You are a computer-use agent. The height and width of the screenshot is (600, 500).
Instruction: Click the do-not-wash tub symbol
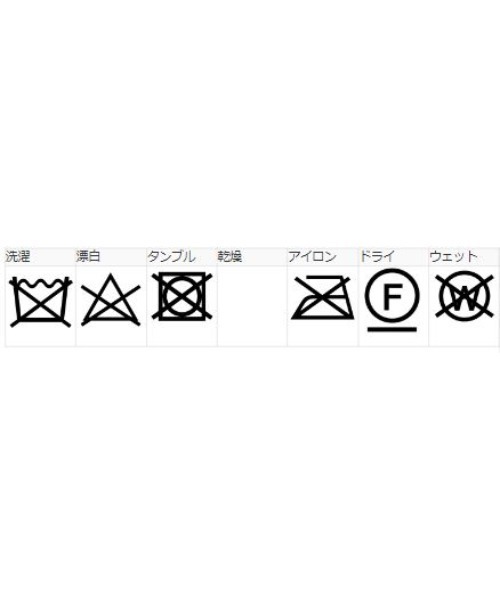pyautogui.click(x=41, y=301)
